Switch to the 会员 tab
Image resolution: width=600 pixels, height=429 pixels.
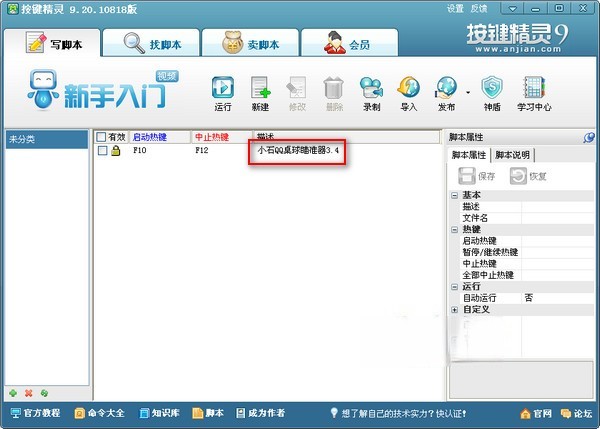[349, 43]
